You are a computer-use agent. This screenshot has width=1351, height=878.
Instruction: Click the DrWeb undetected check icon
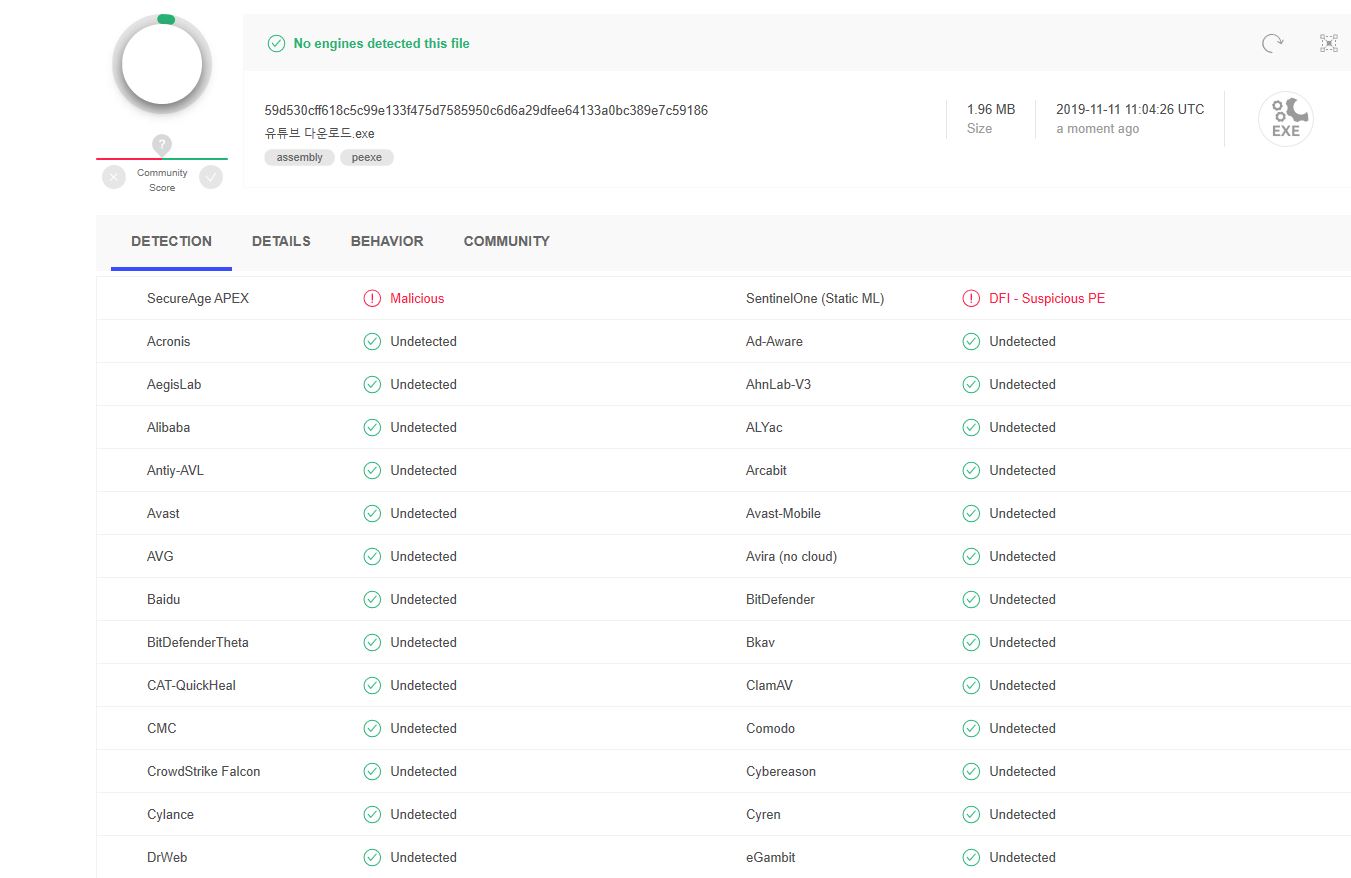372,857
